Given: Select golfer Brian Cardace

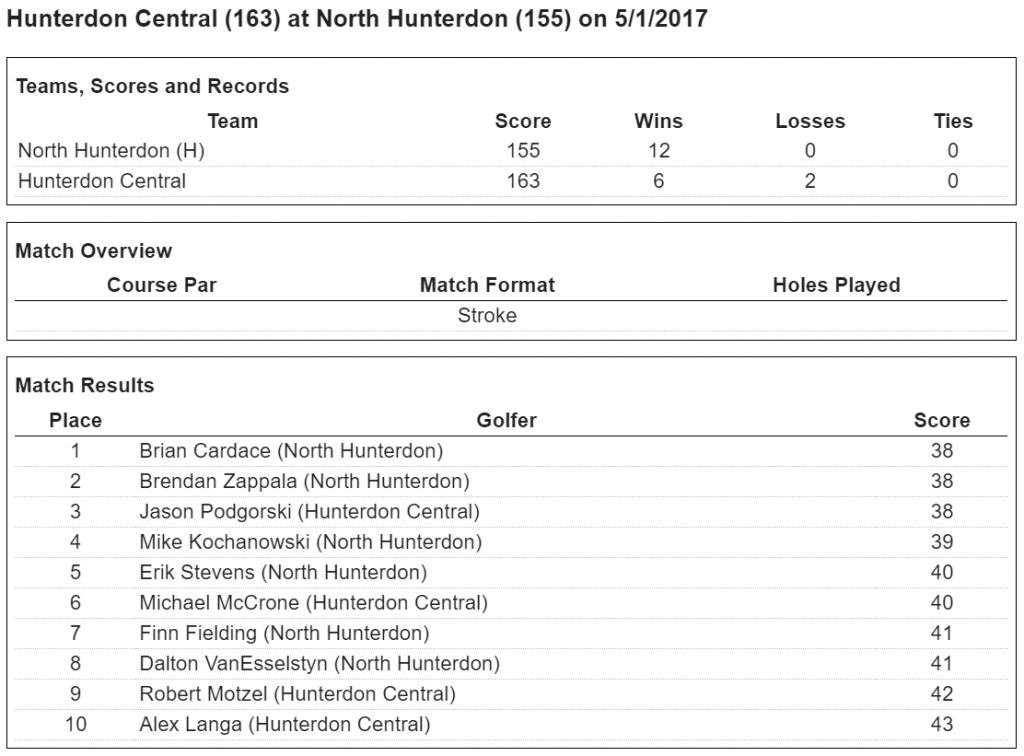Looking at the screenshot, I should [291, 451].
